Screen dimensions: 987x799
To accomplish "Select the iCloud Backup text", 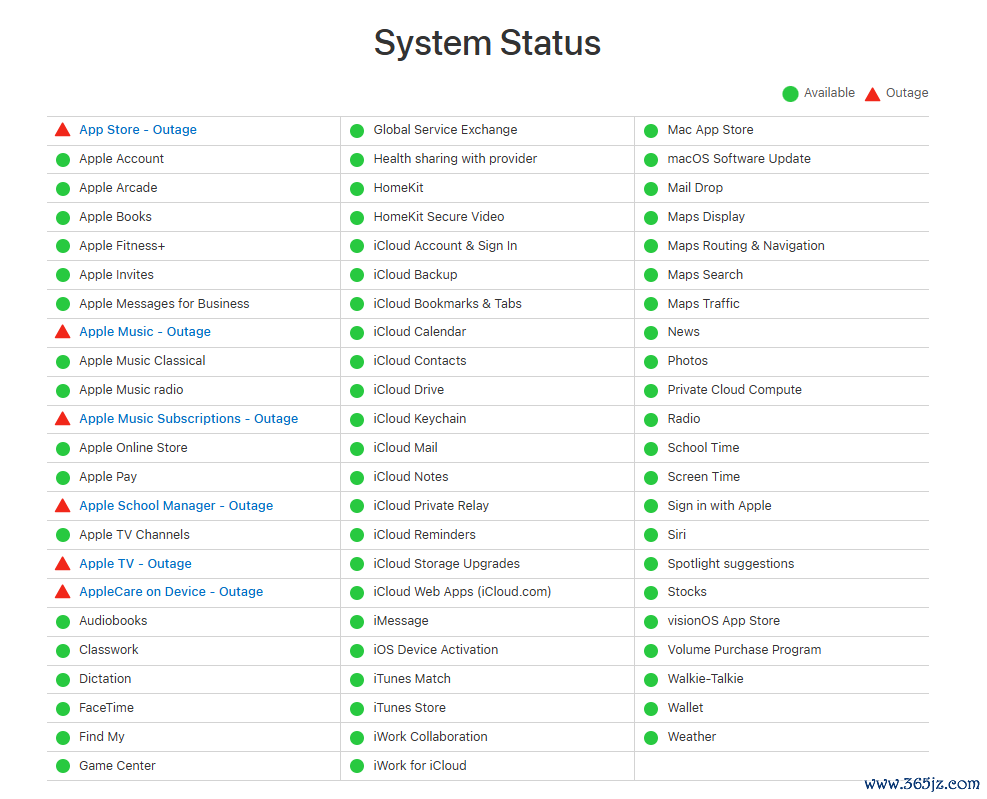I will [x=415, y=275].
